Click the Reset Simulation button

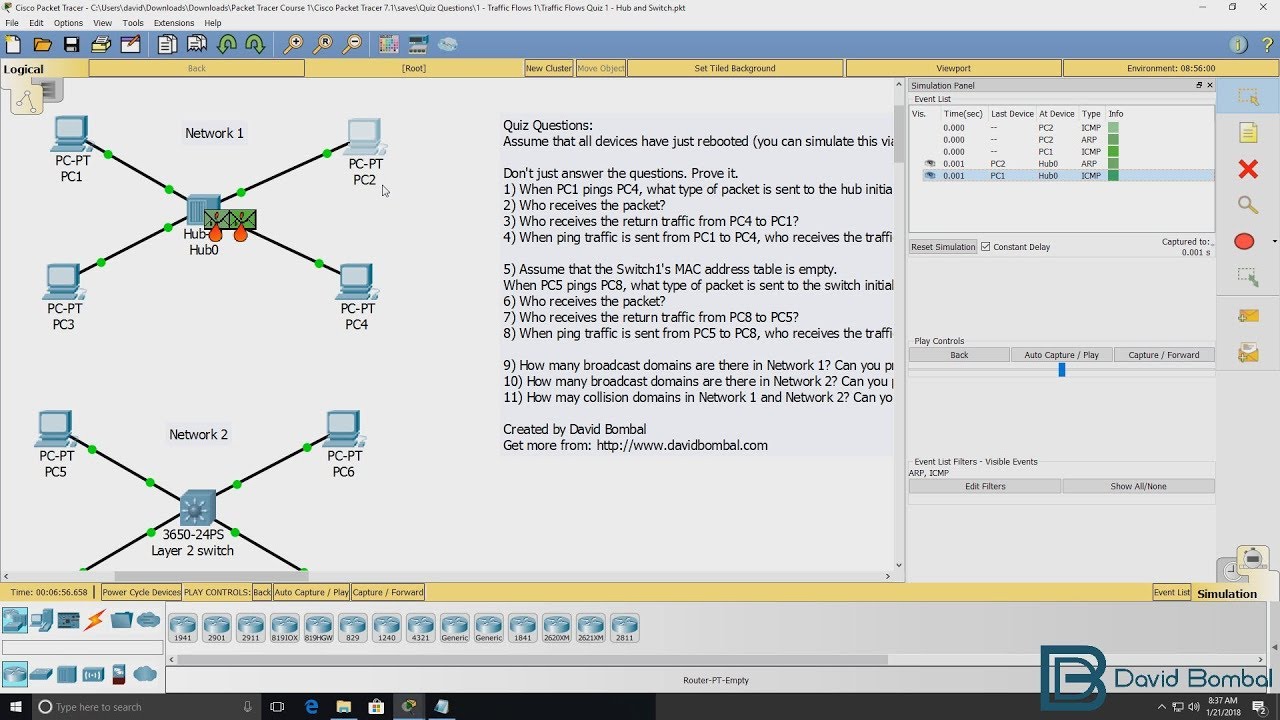pyautogui.click(x=942, y=247)
